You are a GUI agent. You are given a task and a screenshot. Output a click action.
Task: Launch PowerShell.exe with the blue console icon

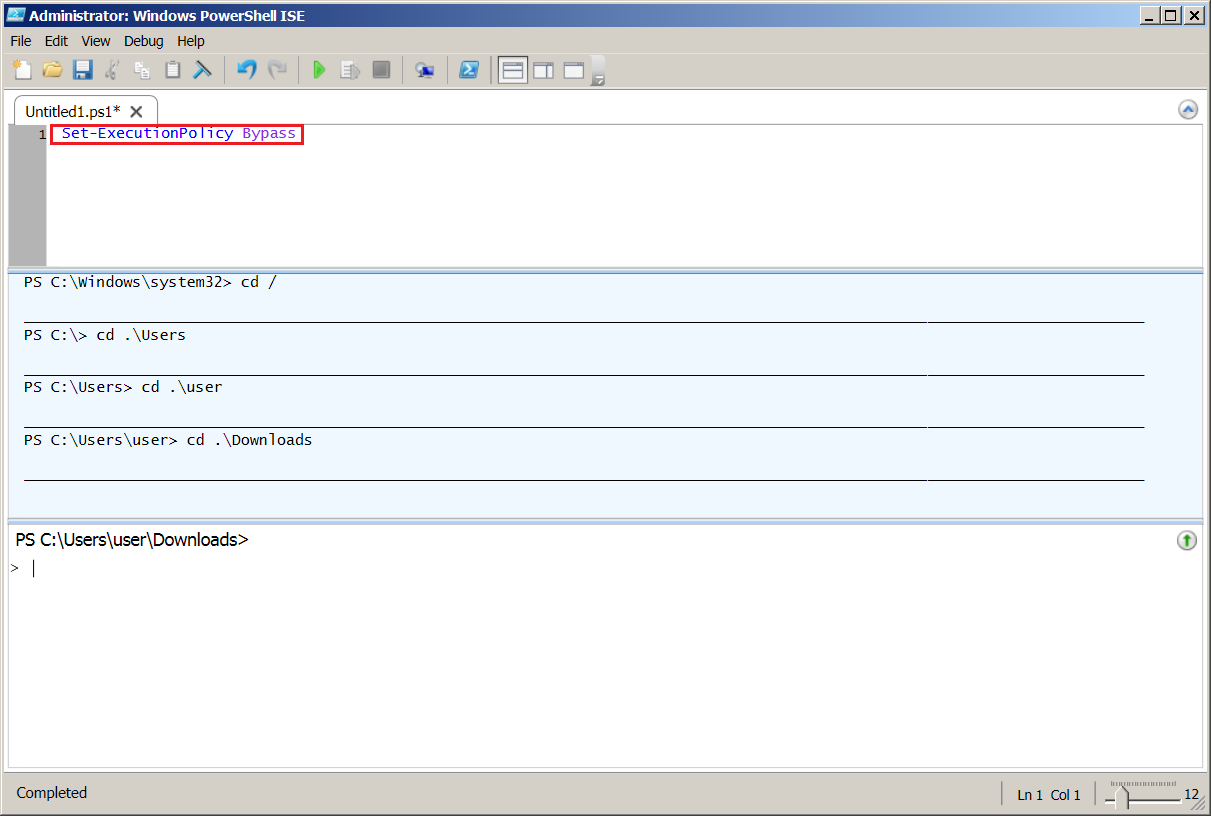point(468,69)
